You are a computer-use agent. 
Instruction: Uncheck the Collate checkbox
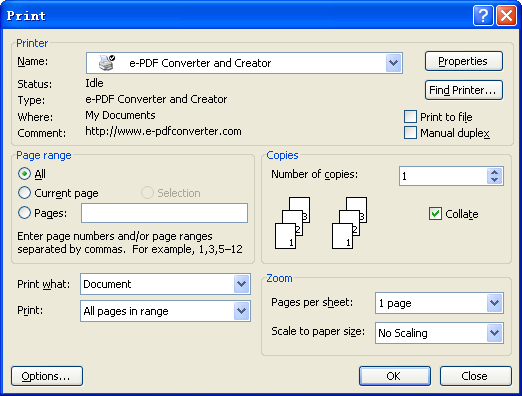coord(435,214)
